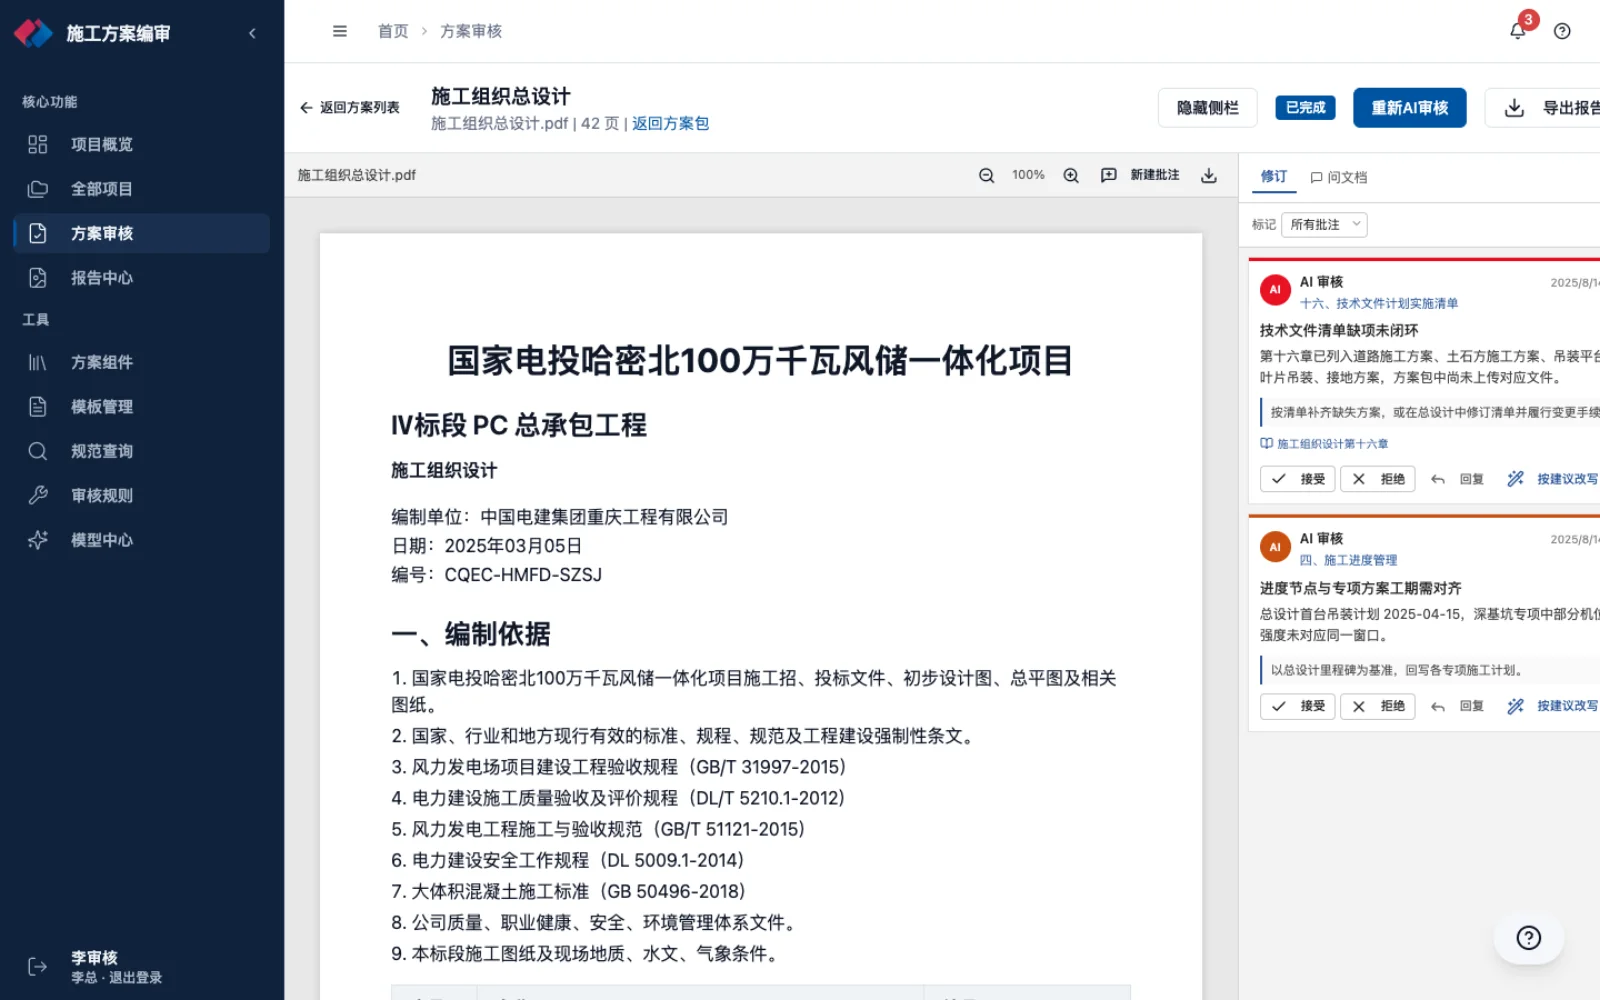Reply to the 技术文件清单缺项未闭环 comment

point(1457,479)
